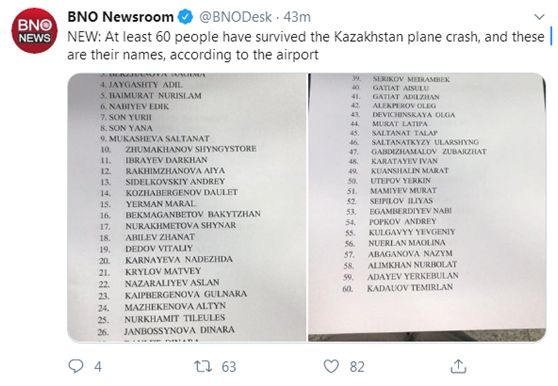The width and height of the screenshot is (558, 386).
Task: Click the like count 82
Action: pyautogui.click(x=357, y=366)
